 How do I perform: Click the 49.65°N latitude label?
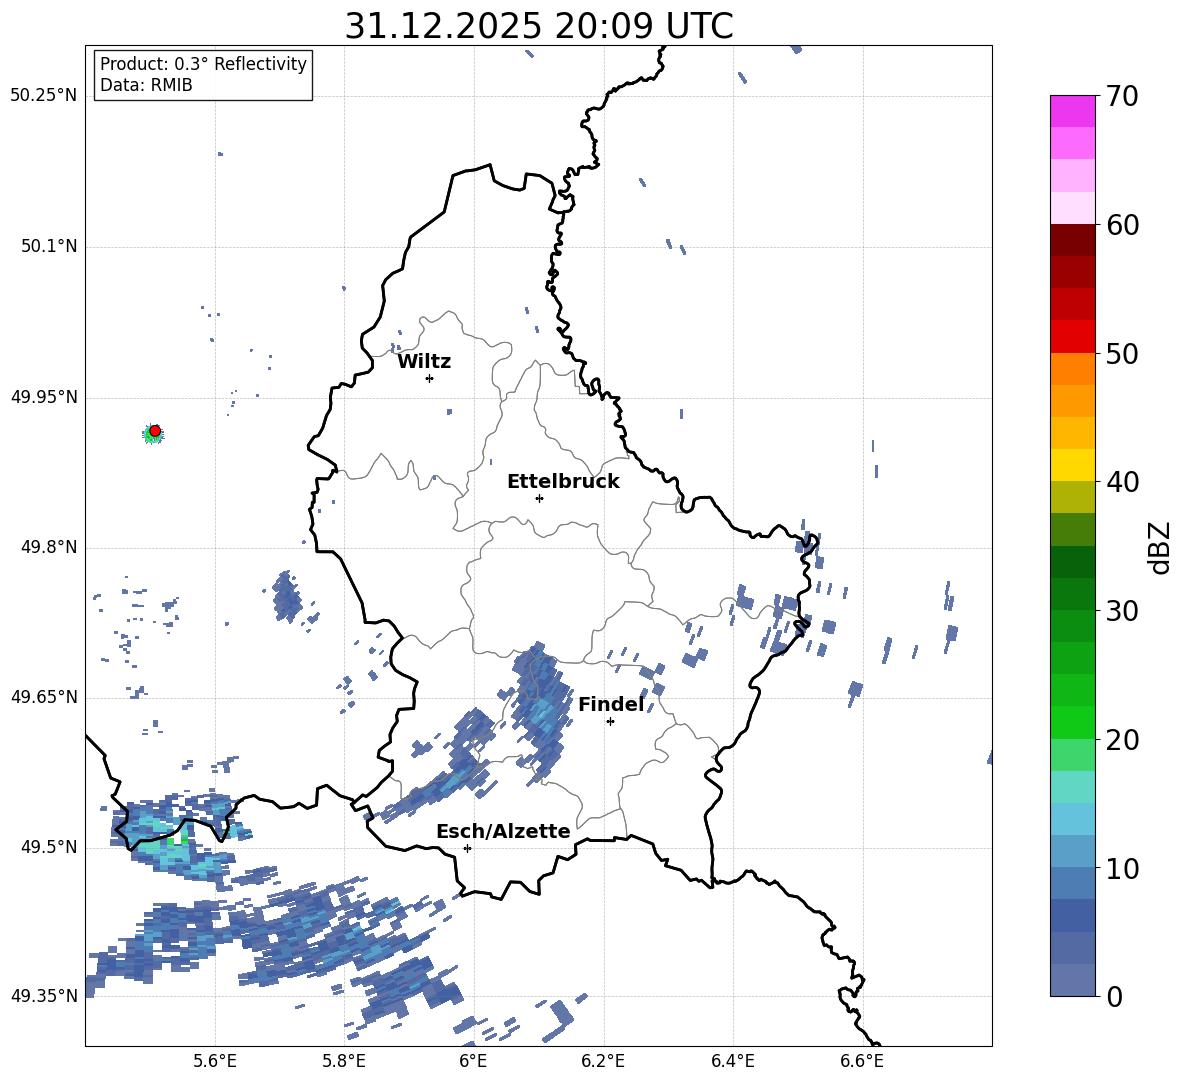44,697
